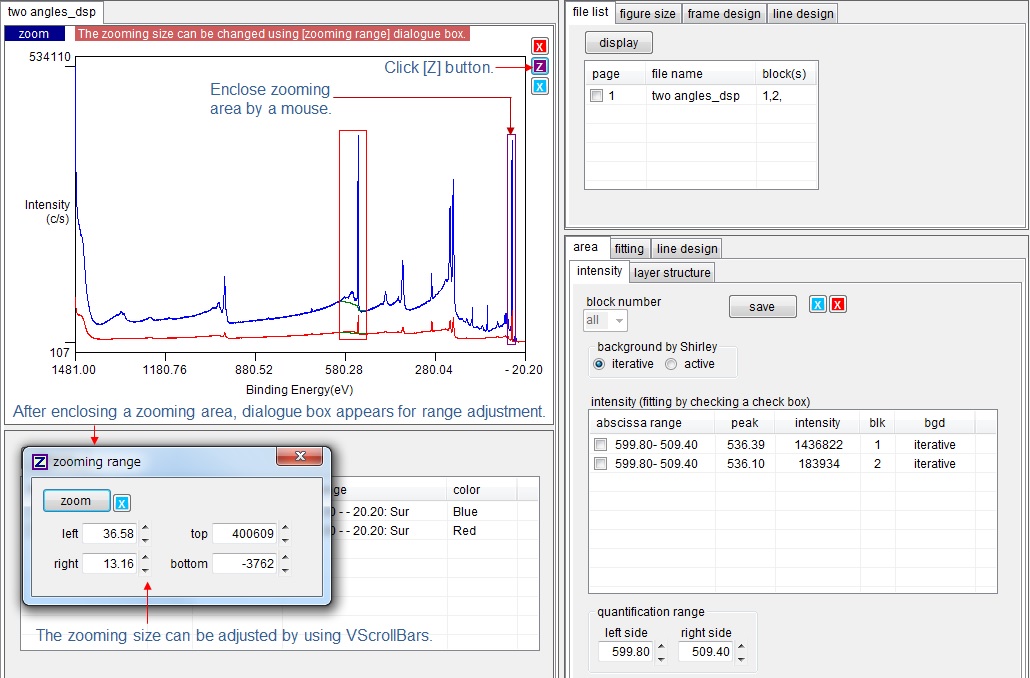The height and width of the screenshot is (678, 1030).
Task: Switch to the figure size tab
Action: (x=647, y=13)
